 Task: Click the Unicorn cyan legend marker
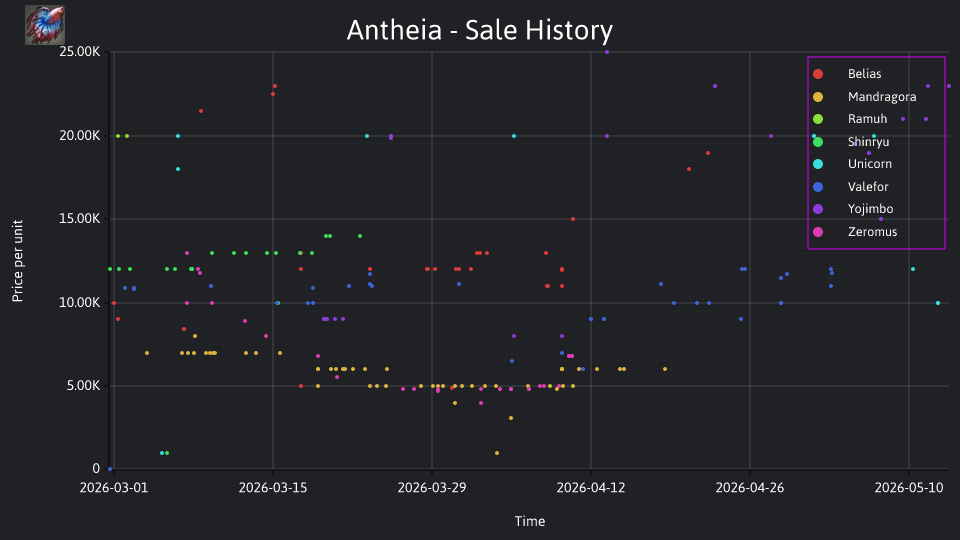tap(818, 164)
